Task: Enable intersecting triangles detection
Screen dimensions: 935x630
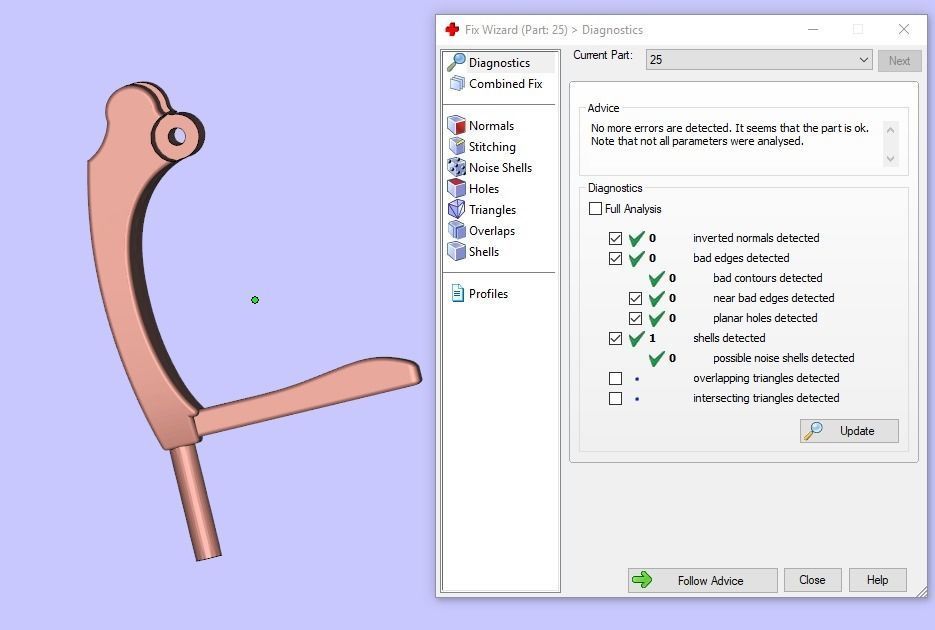Action: [615, 398]
